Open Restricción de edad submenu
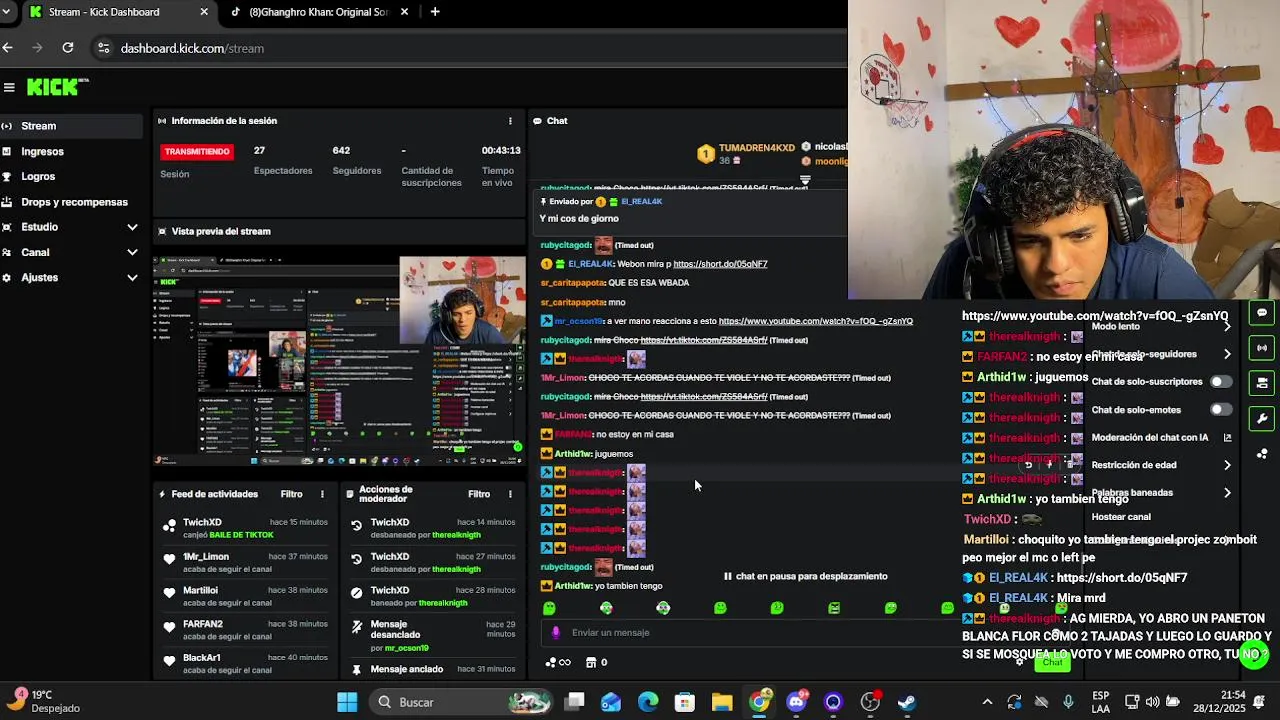The width and height of the screenshot is (1280, 720). [x=1160, y=465]
